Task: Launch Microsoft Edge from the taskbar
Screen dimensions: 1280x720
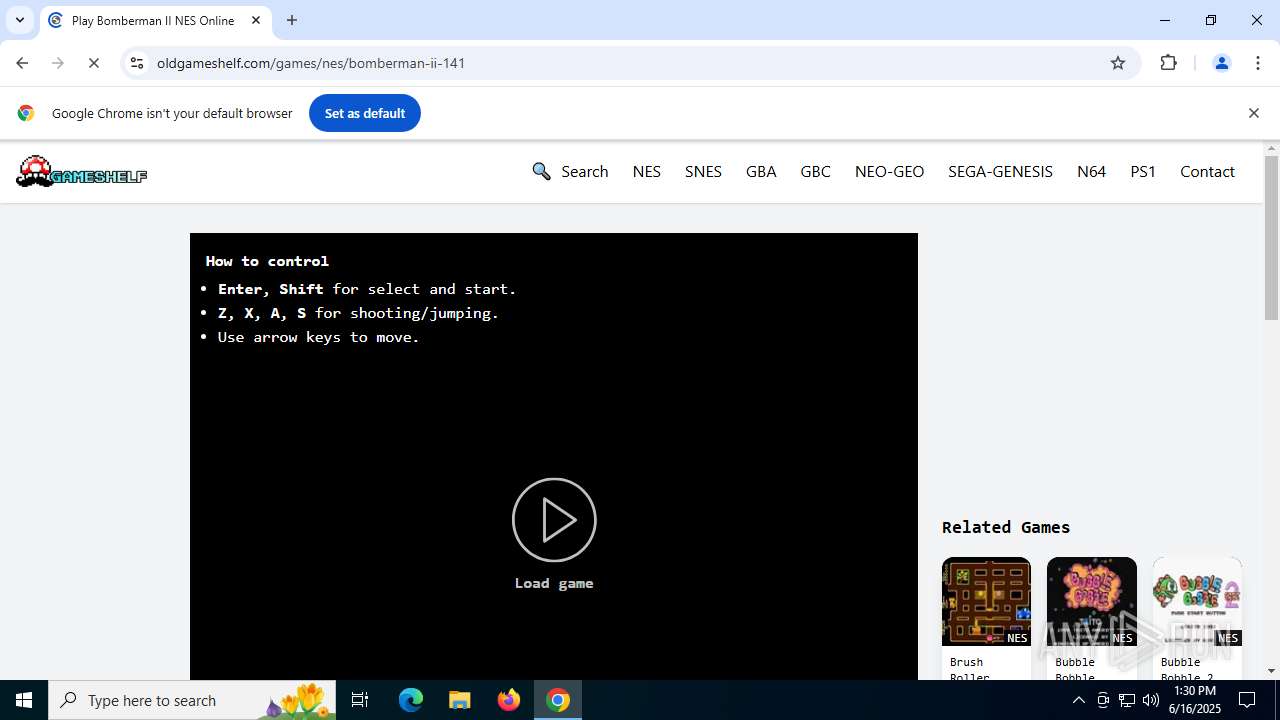Action: (x=411, y=700)
